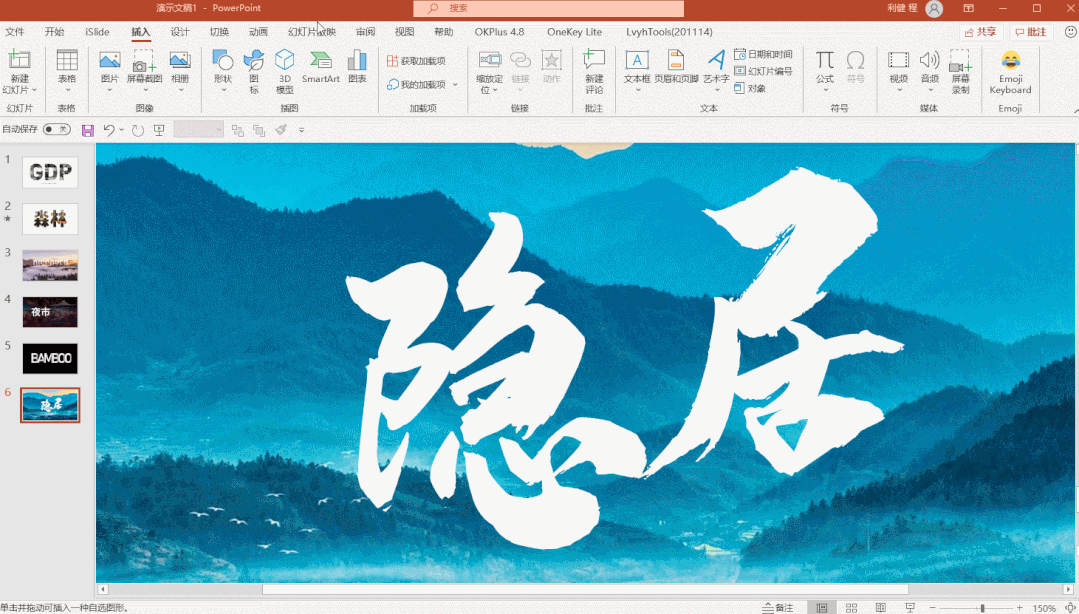Viewport: 1079px width, 614px height.
Task: Select slide 2 森林 thumbnail
Action: 50,219
